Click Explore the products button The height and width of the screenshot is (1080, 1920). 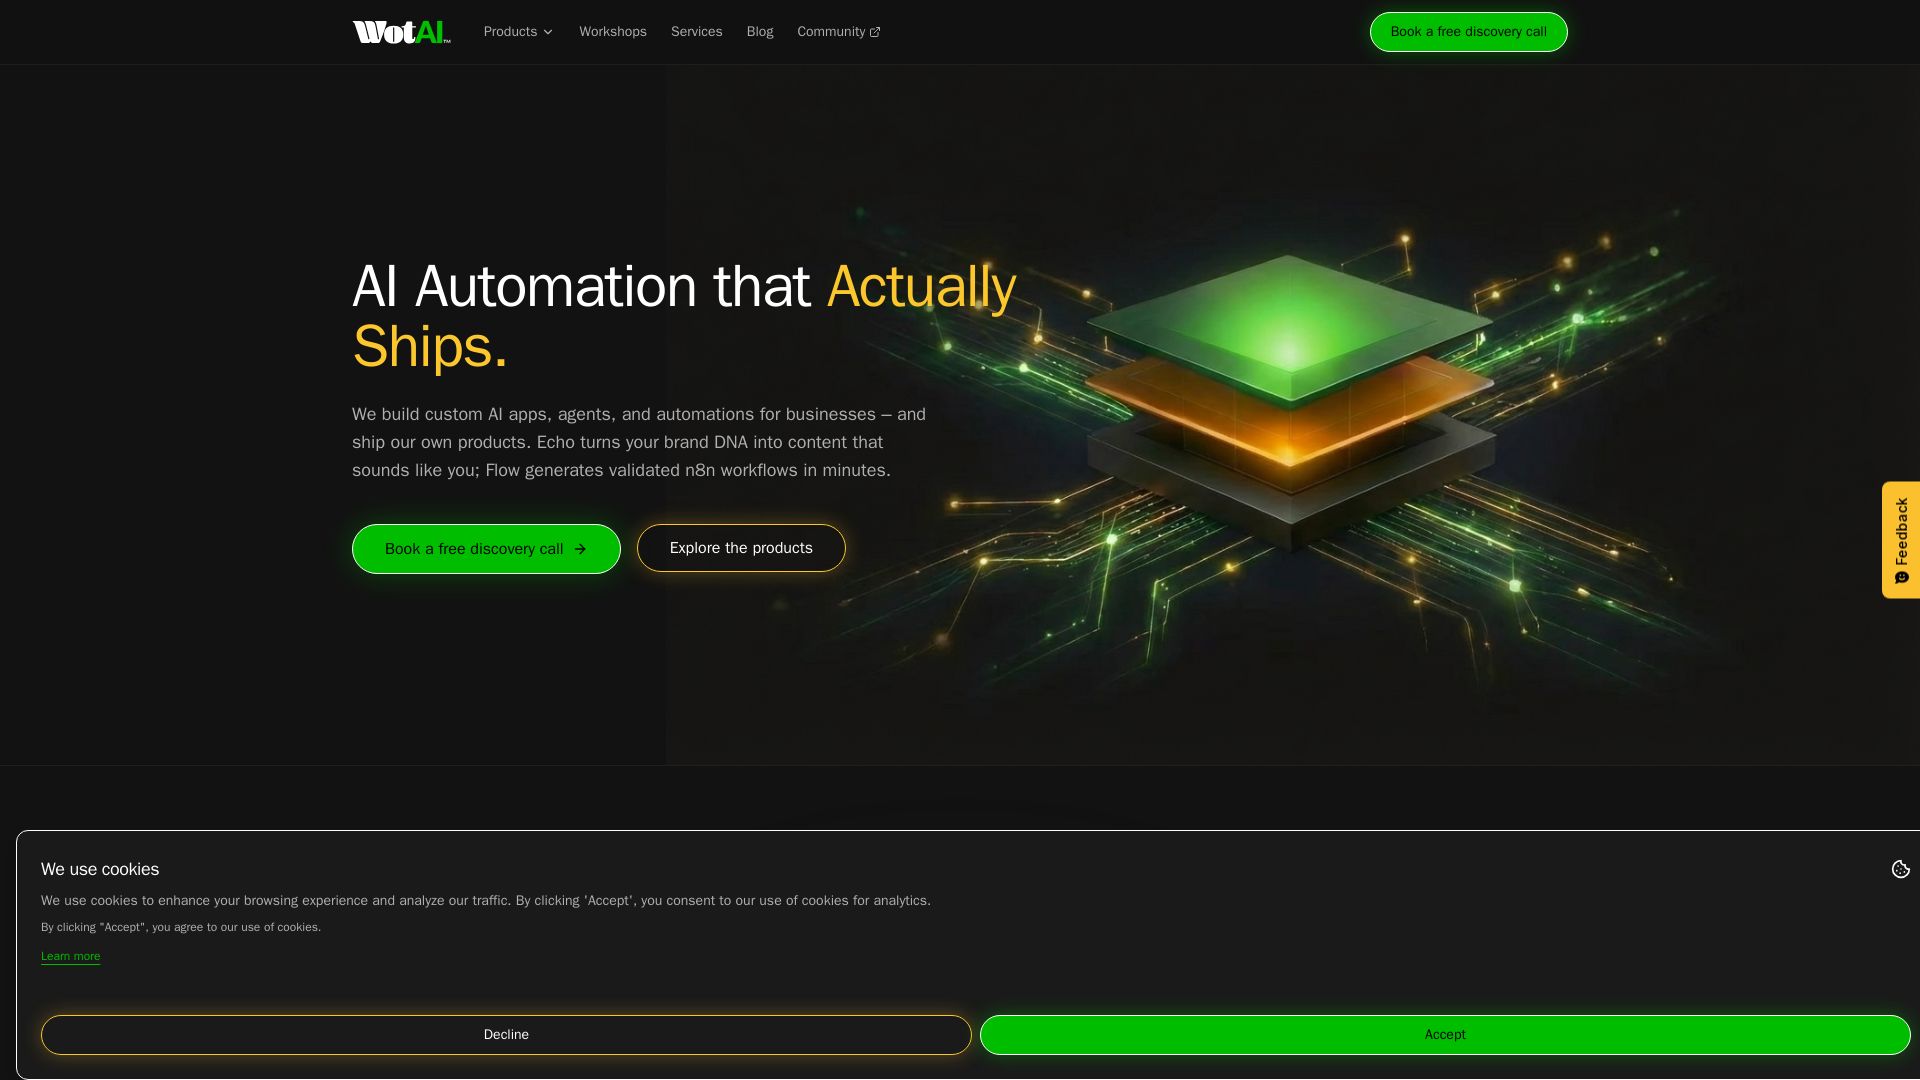click(x=741, y=548)
